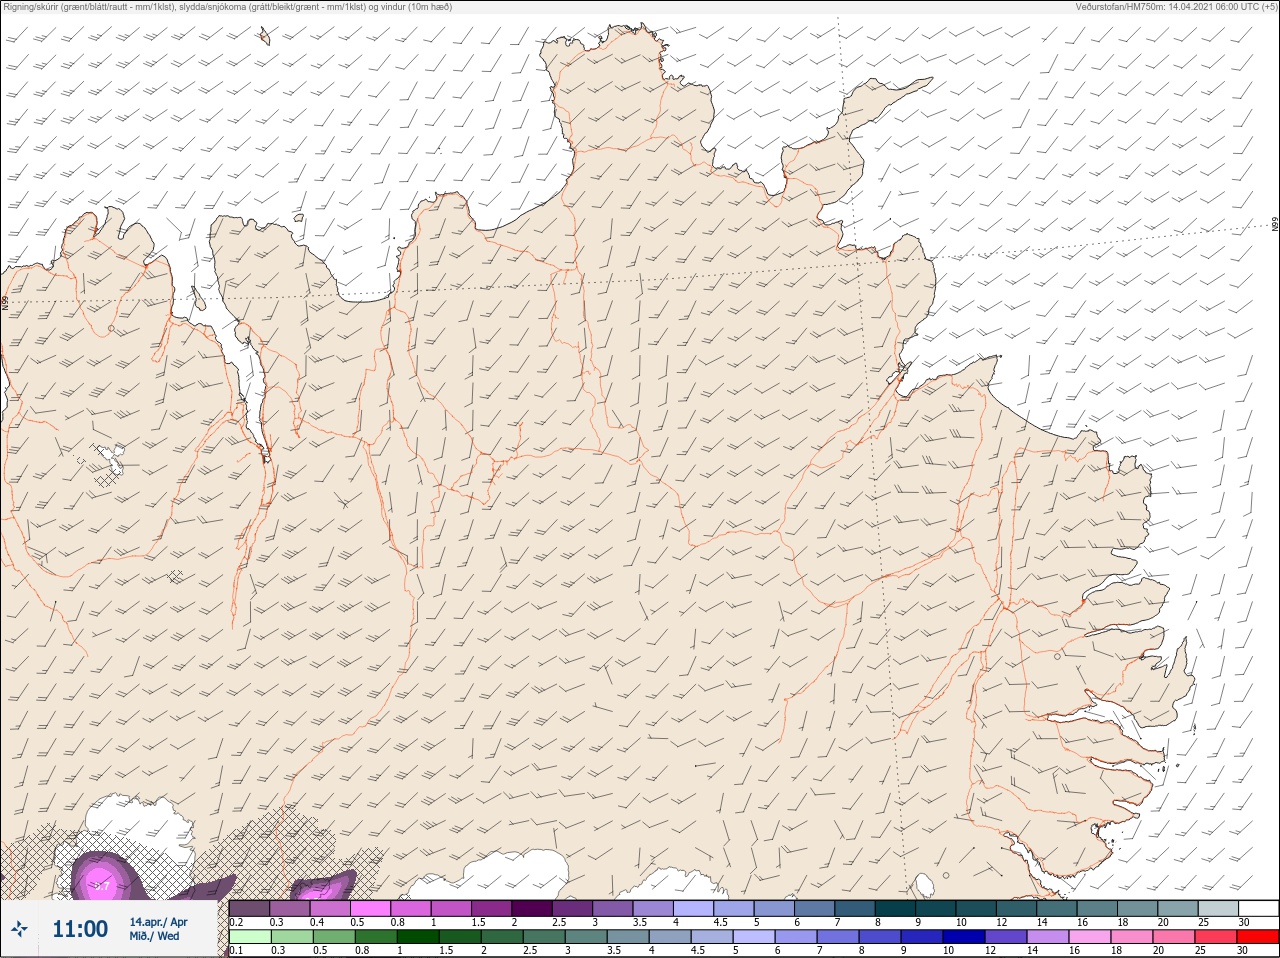Viewport: 1280px width, 958px height.
Task: Click the N99 label at the left map edge
Action: pos(5,301)
